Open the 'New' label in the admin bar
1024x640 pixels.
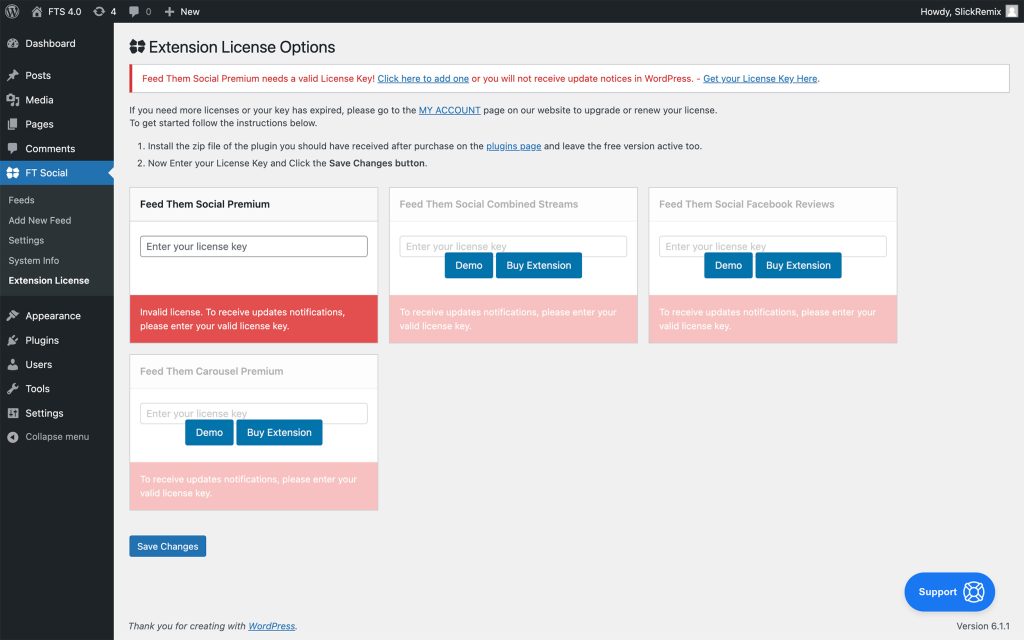click(x=190, y=11)
